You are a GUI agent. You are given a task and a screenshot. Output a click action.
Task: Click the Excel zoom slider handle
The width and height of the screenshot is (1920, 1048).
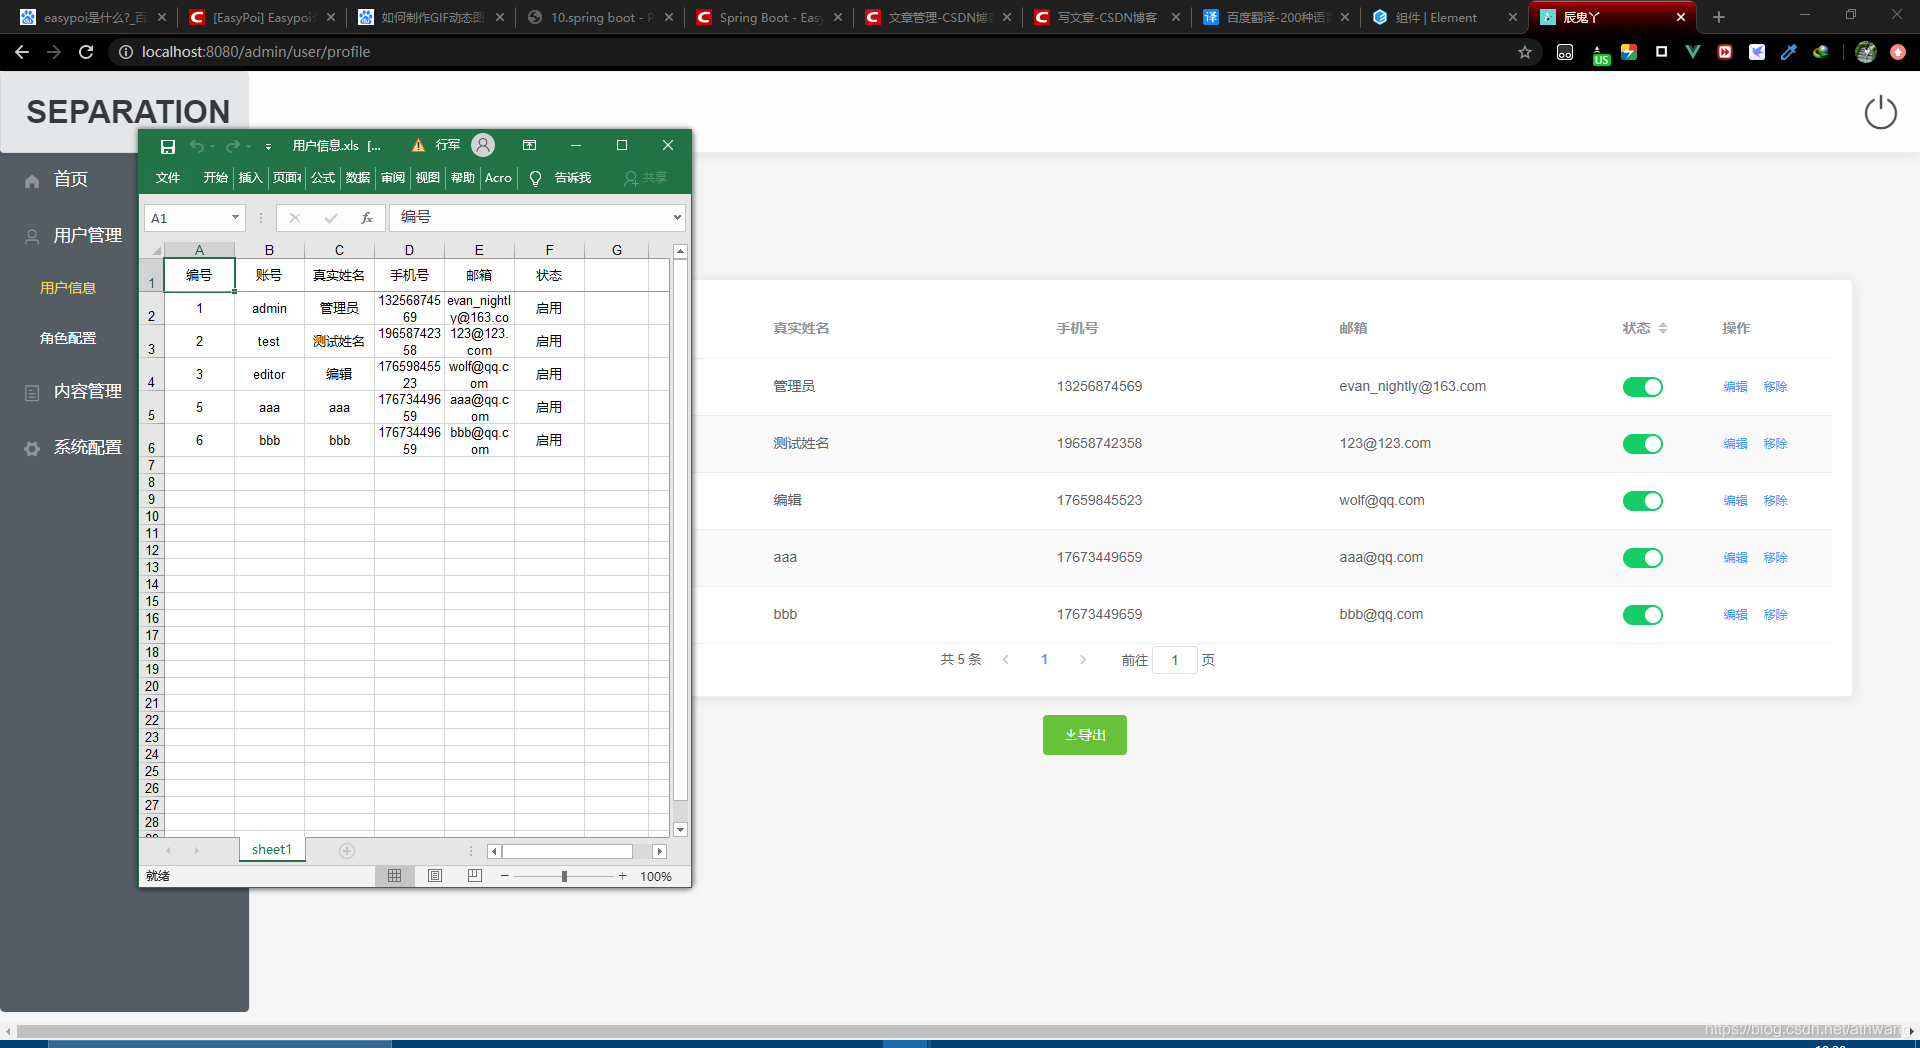(564, 876)
